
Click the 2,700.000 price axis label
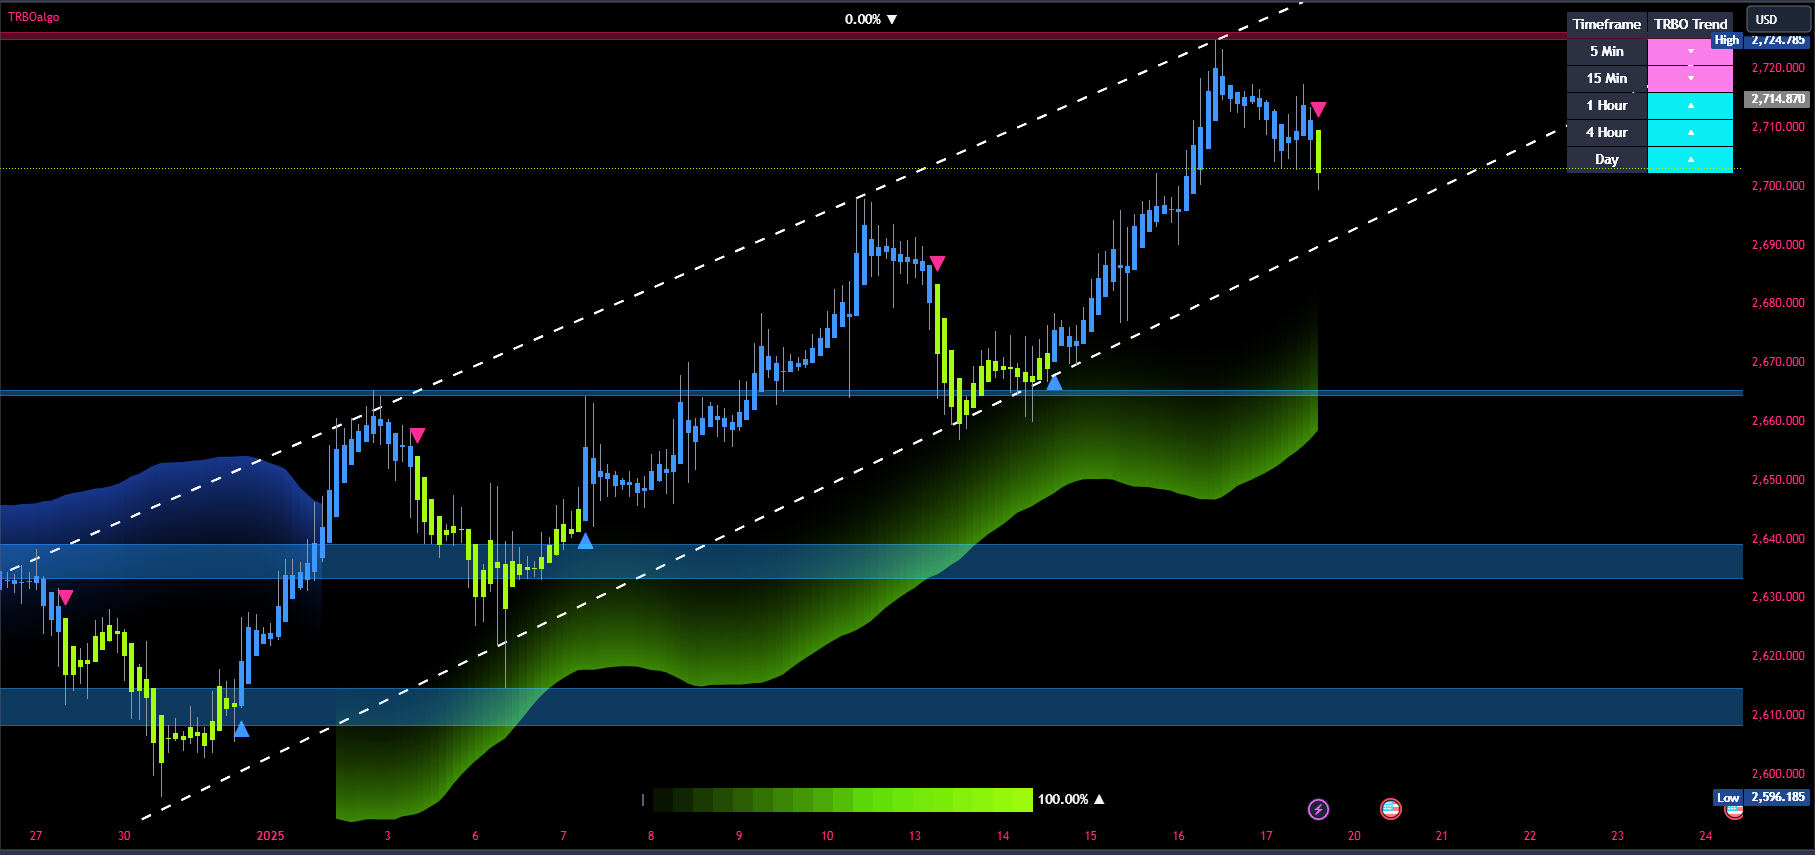[x=1778, y=186]
